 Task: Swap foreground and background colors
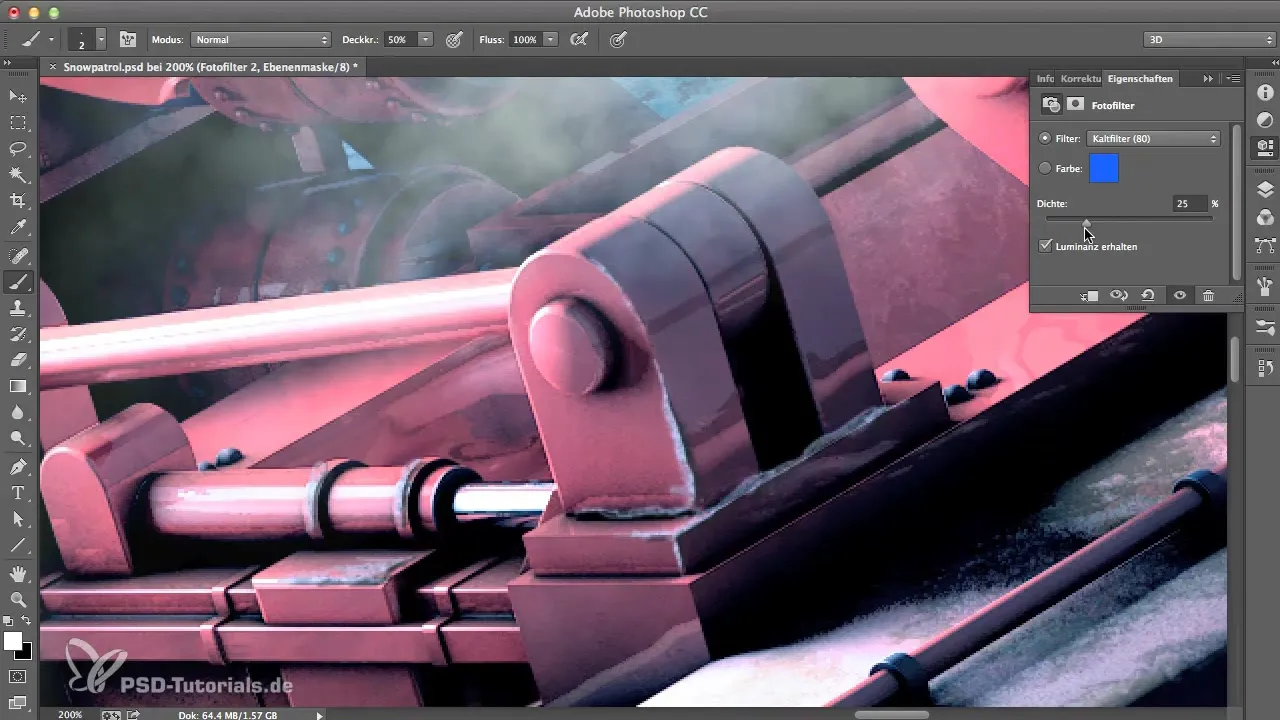(x=27, y=621)
